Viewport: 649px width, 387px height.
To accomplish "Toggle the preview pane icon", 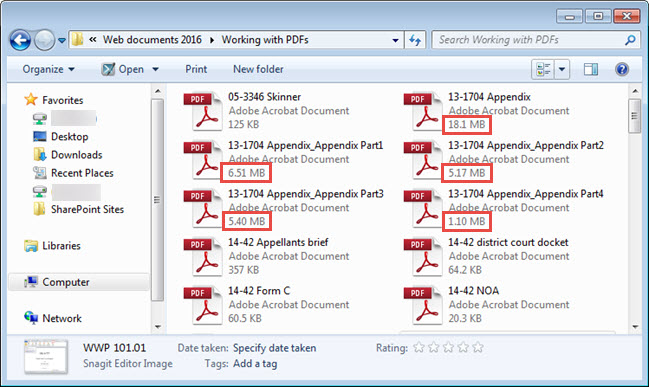I will pos(591,69).
